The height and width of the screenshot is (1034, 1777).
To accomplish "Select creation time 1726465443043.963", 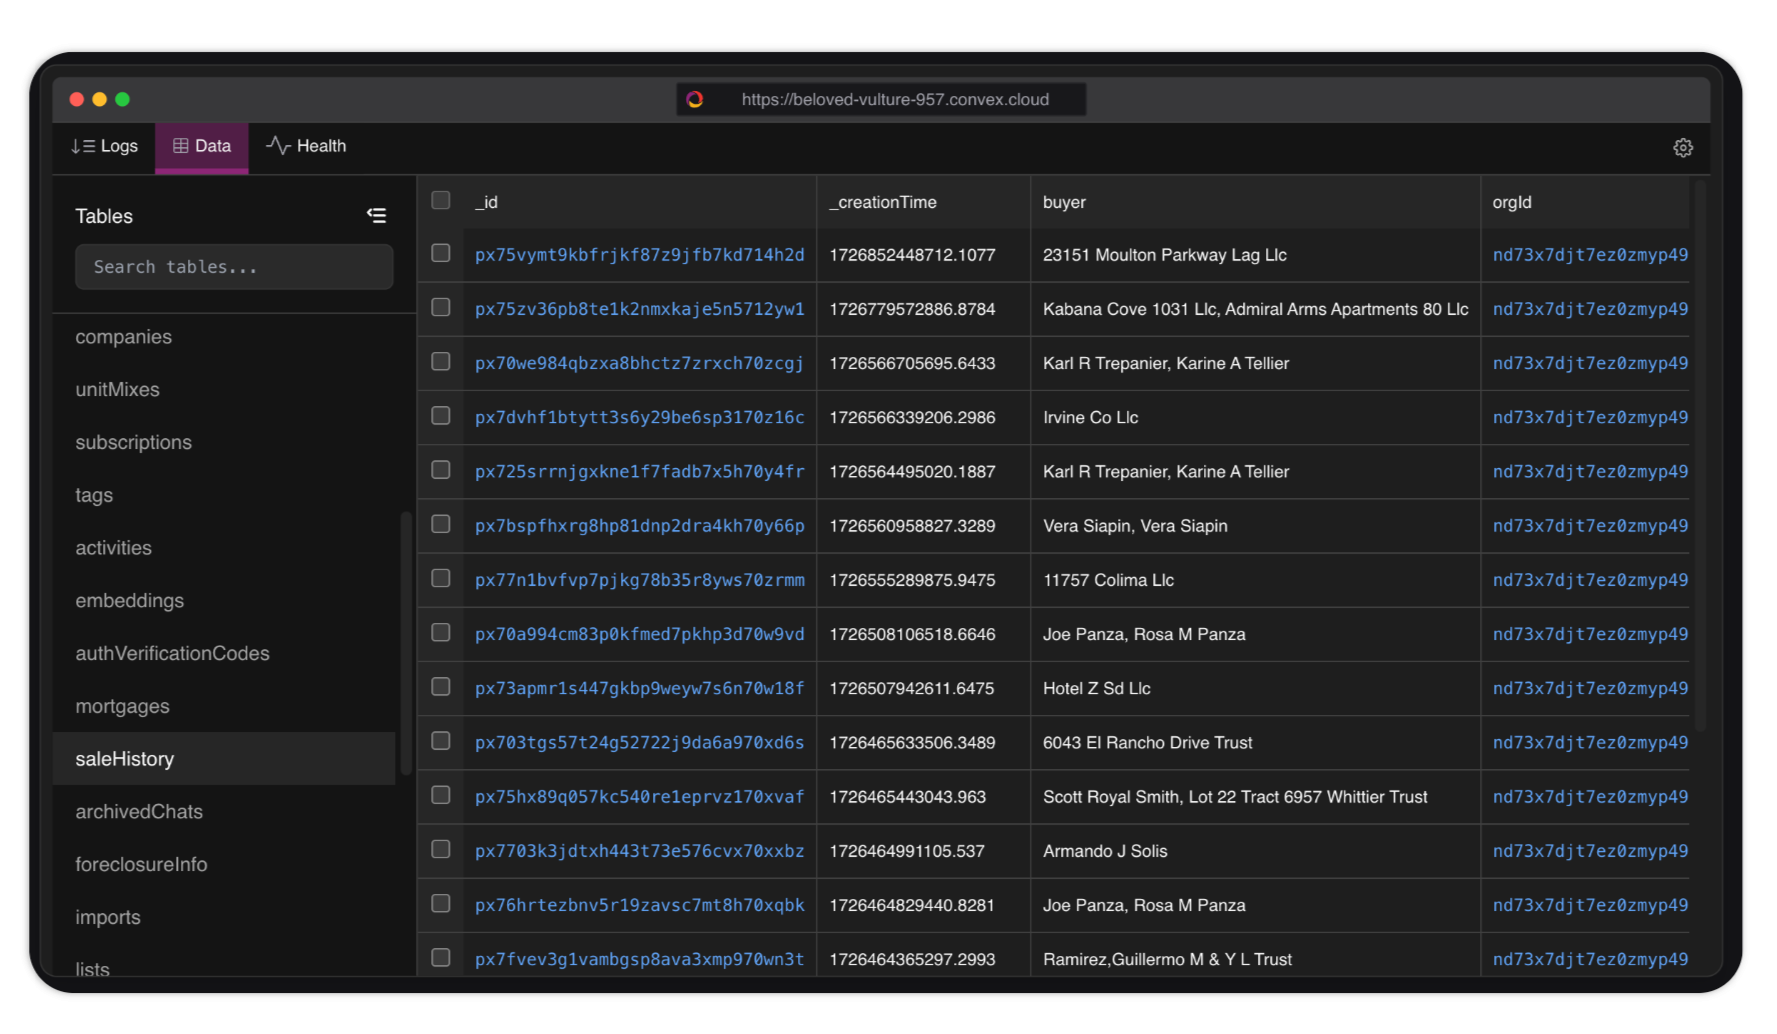I will (908, 797).
